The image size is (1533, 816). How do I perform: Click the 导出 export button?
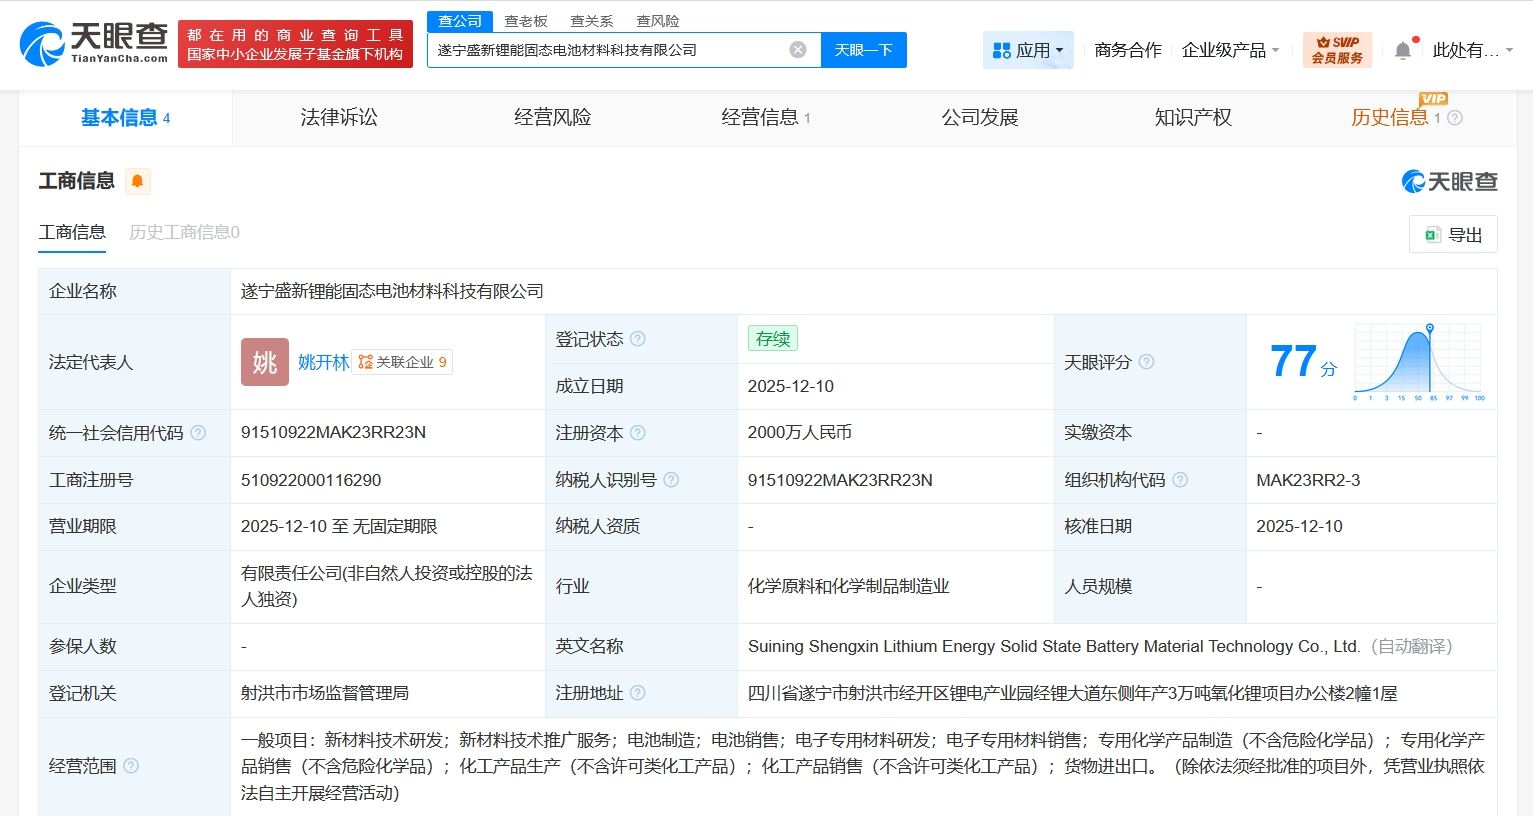(1453, 235)
